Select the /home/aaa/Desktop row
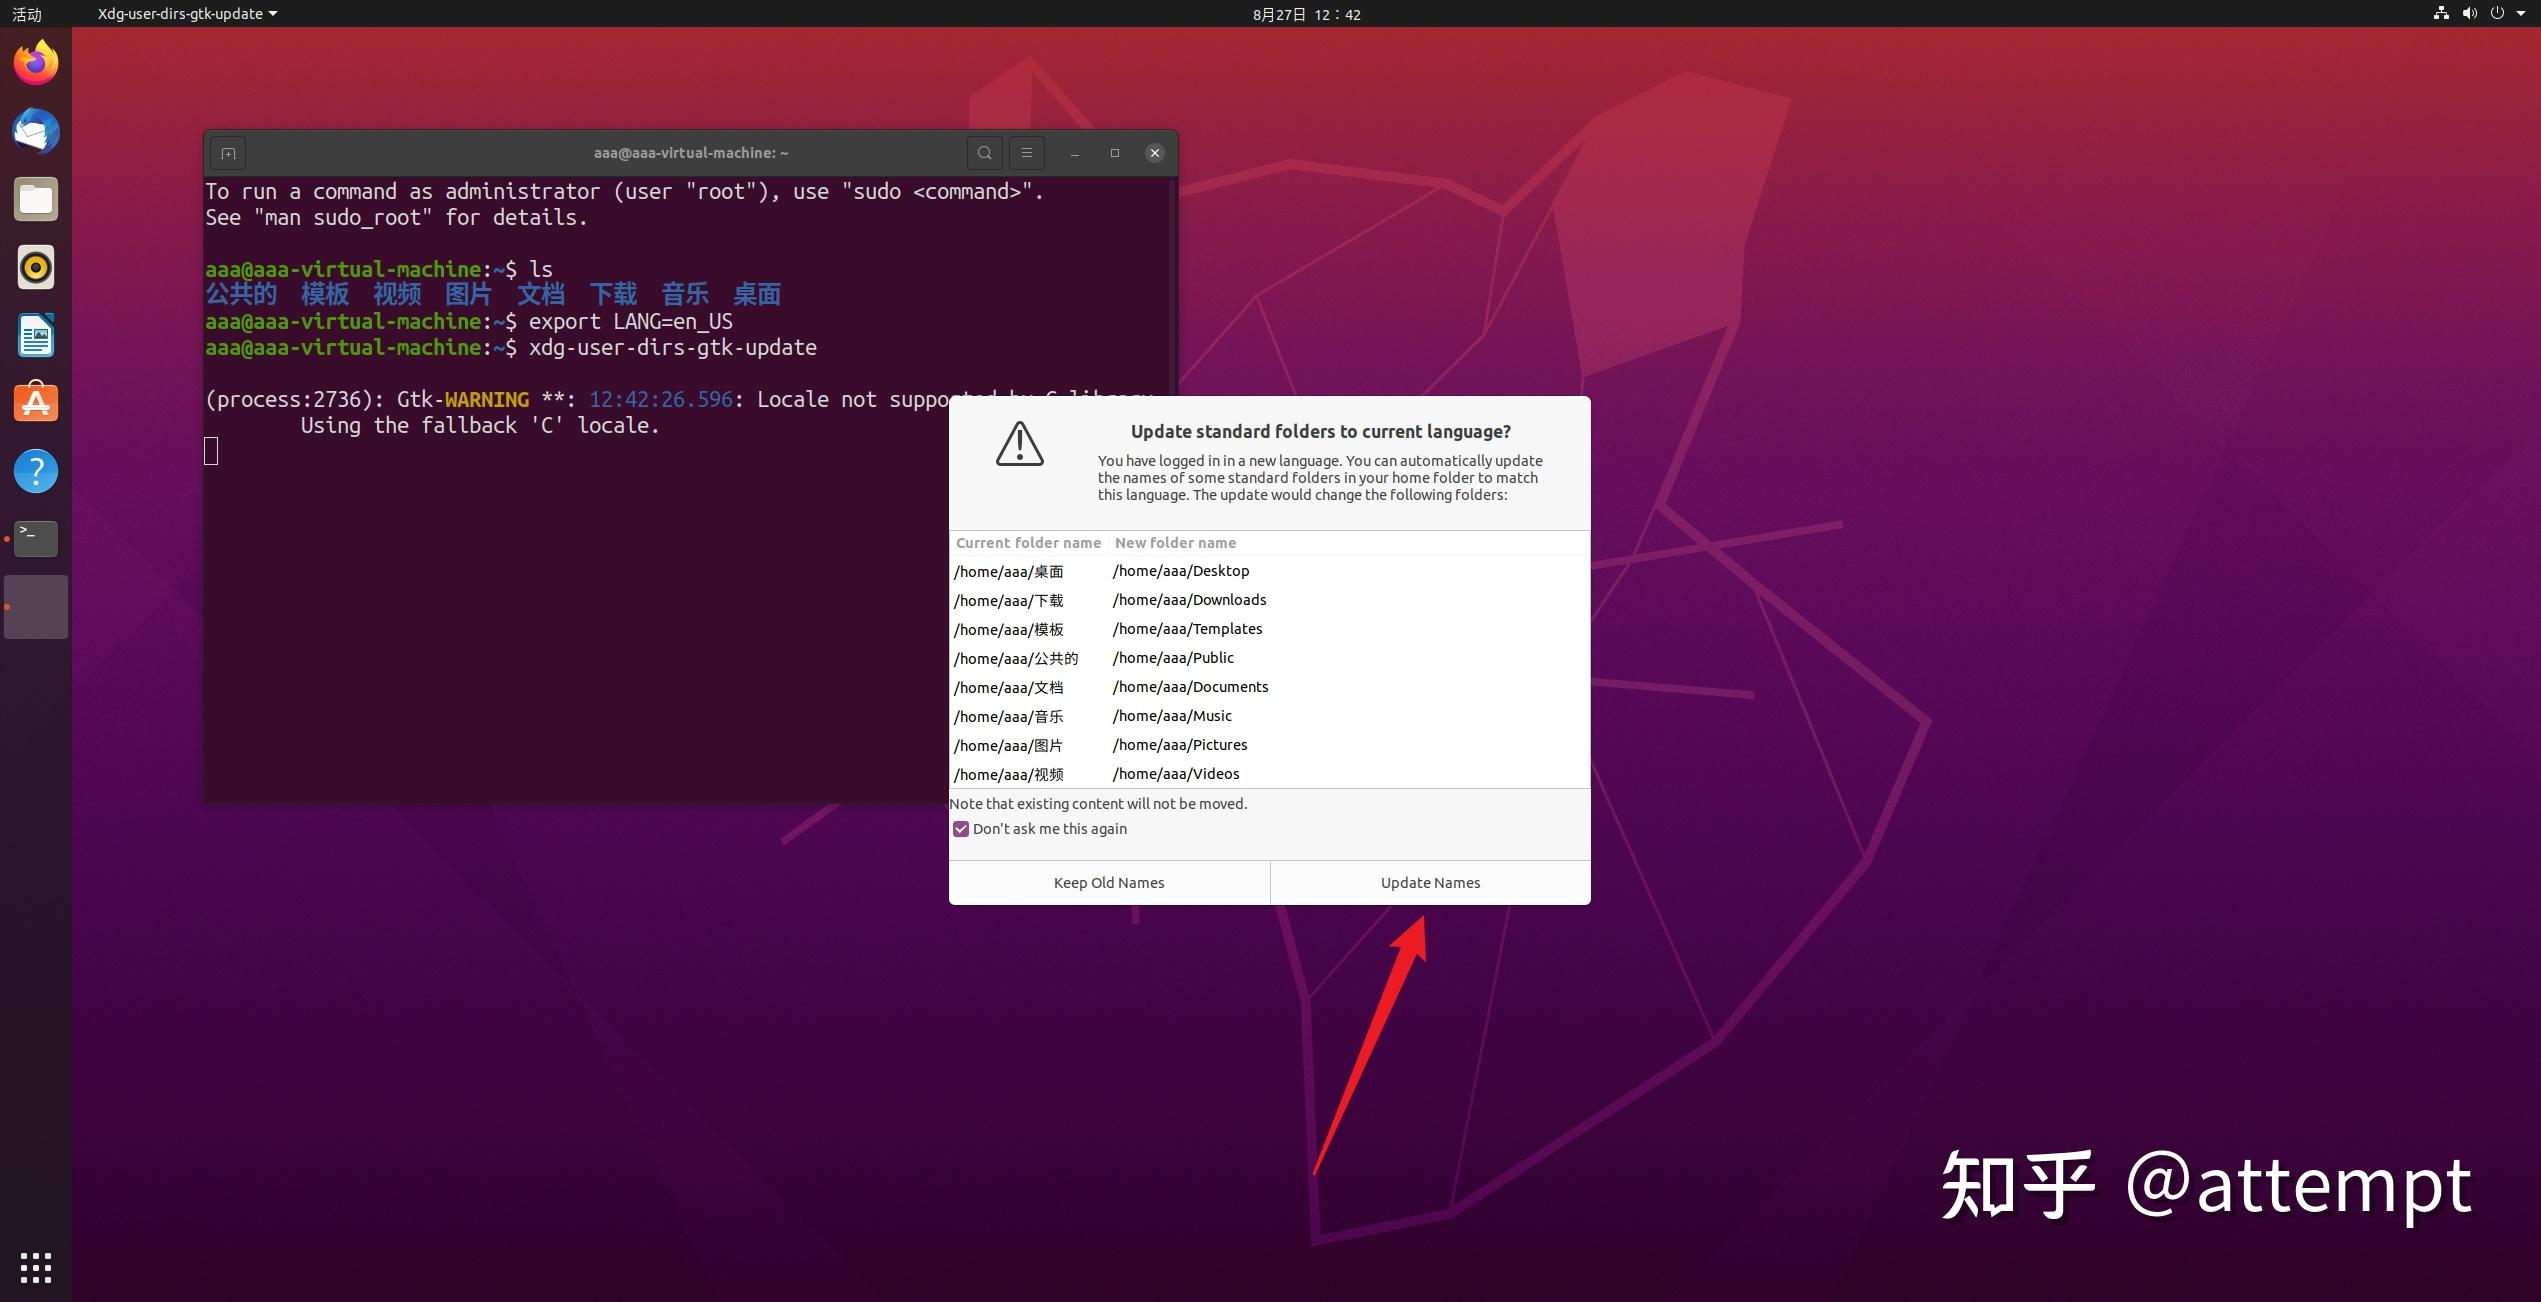 [x=1269, y=571]
